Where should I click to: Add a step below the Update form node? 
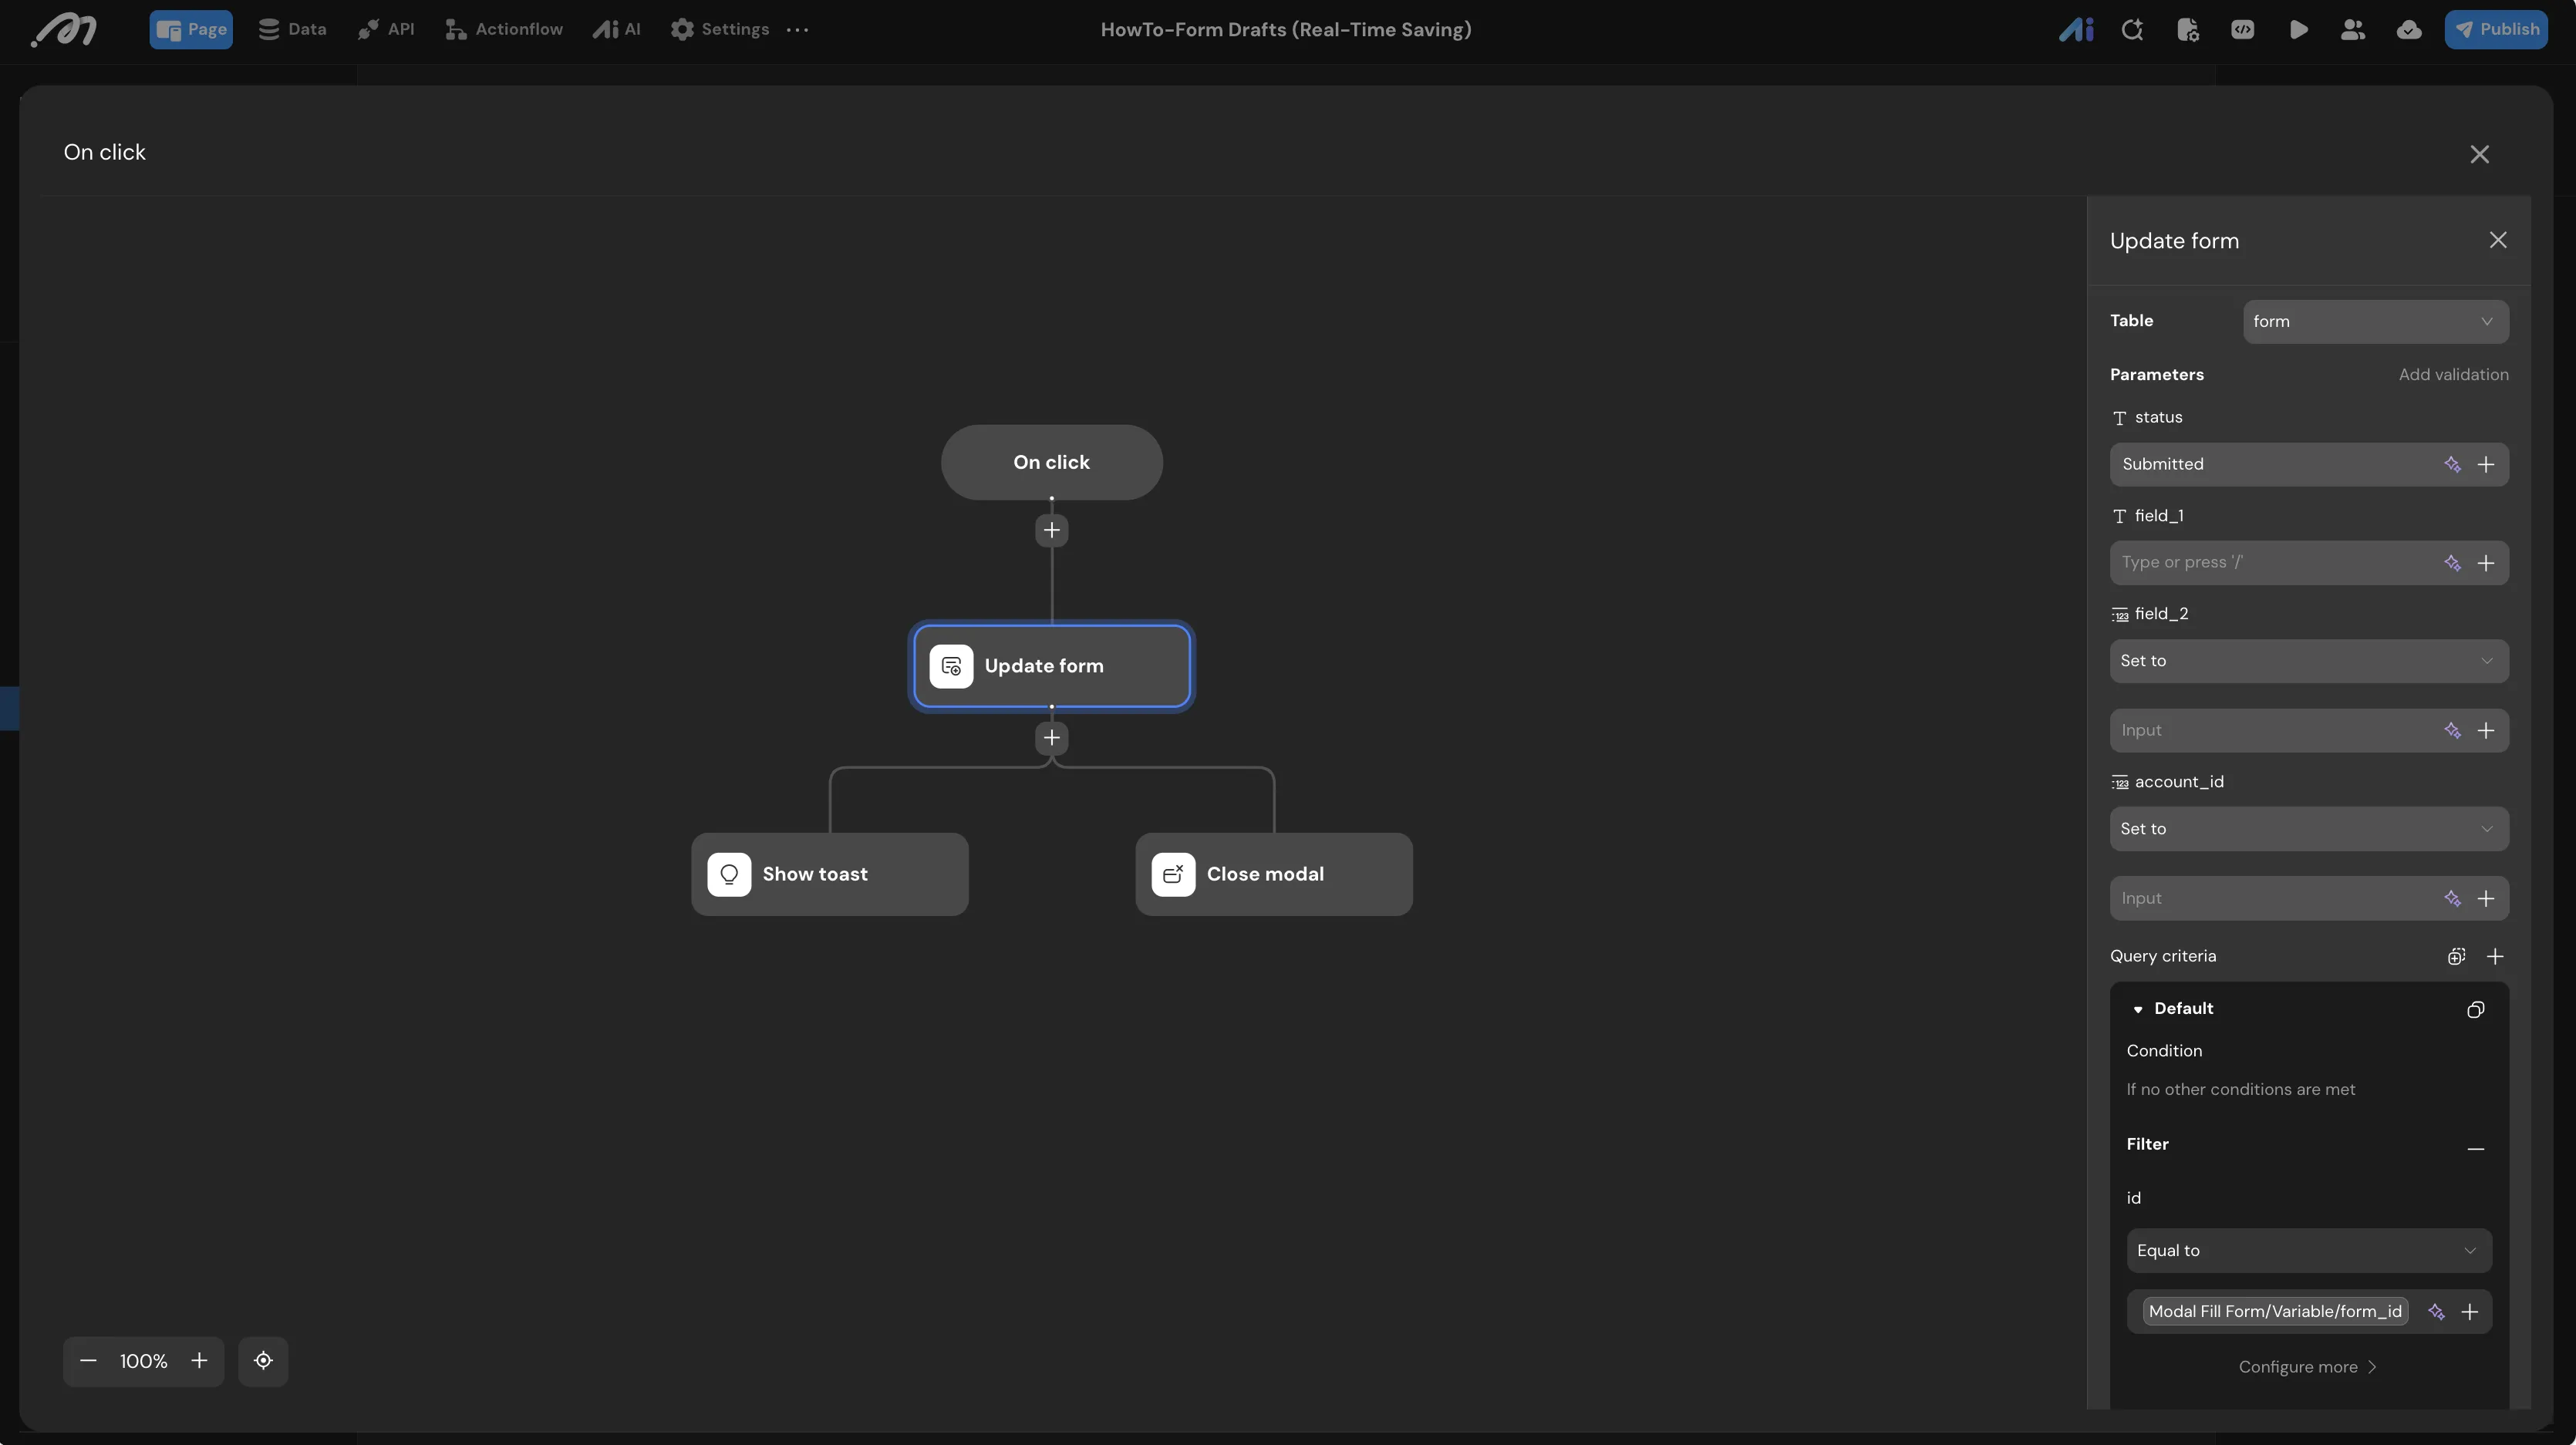point(1051,738)
